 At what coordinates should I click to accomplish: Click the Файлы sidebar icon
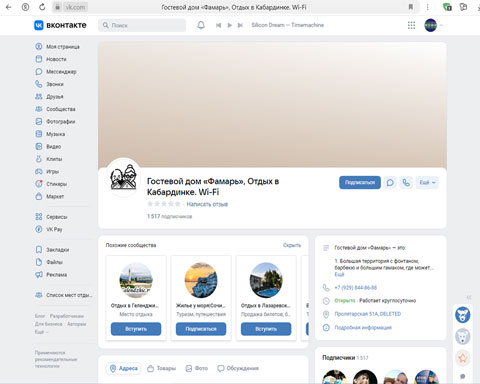[x=39, y=262]
